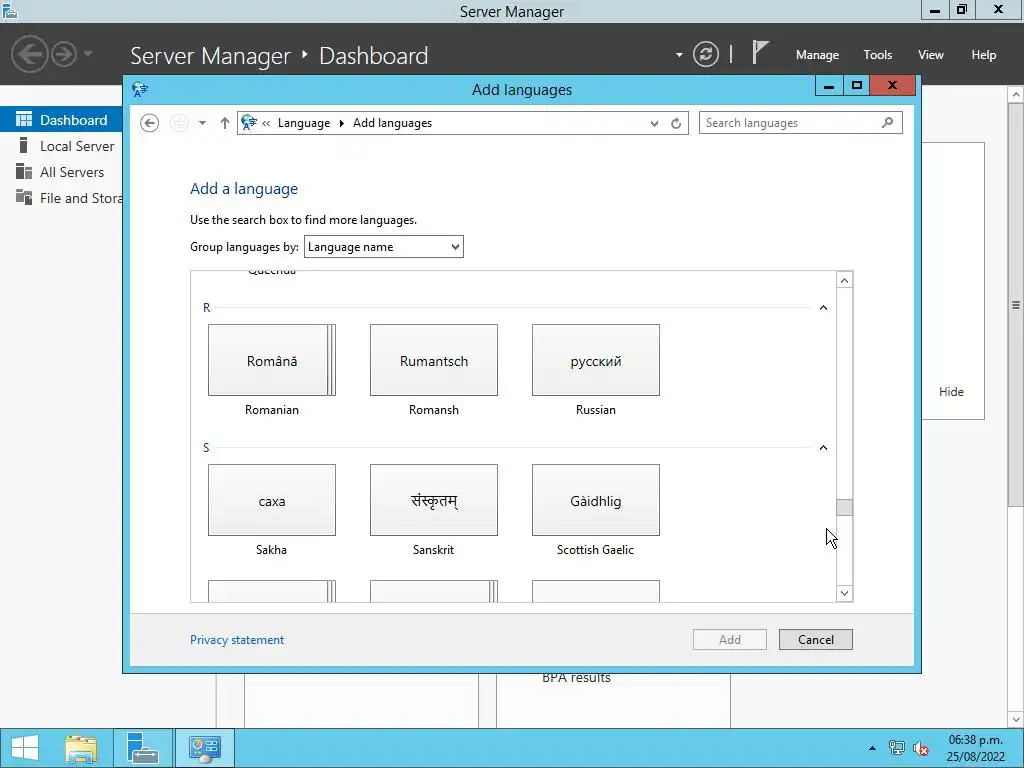Viewport: 1024px width, 768px height.
Task: Show hidden icons in system tray
Action: [x=872, y=748]
